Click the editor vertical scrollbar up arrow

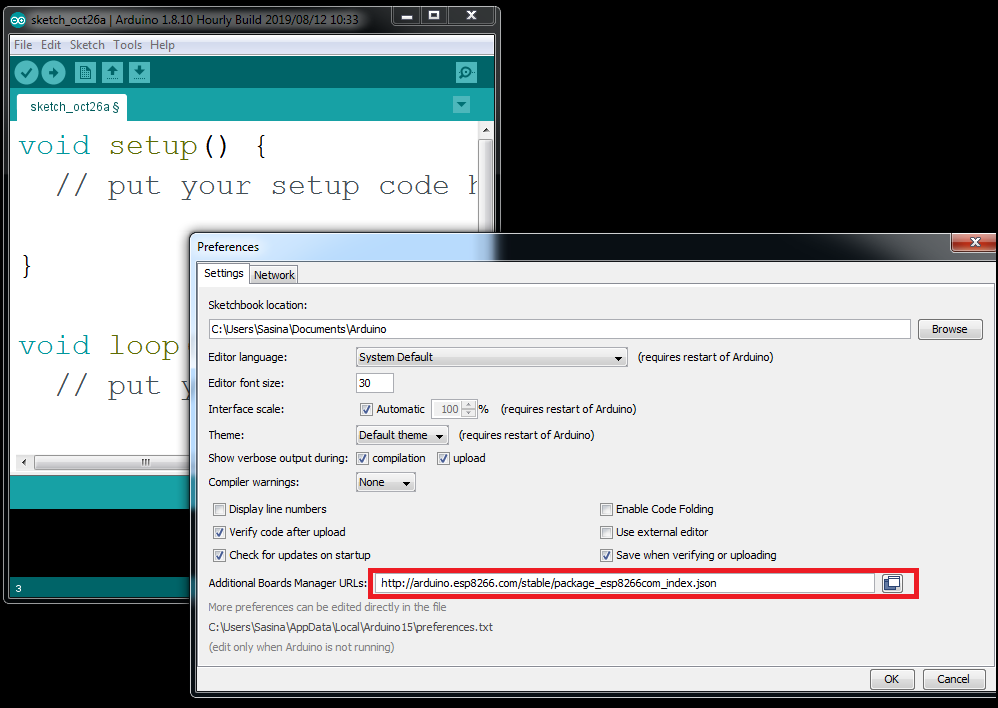pyautogui.click(x=486, y=130)
